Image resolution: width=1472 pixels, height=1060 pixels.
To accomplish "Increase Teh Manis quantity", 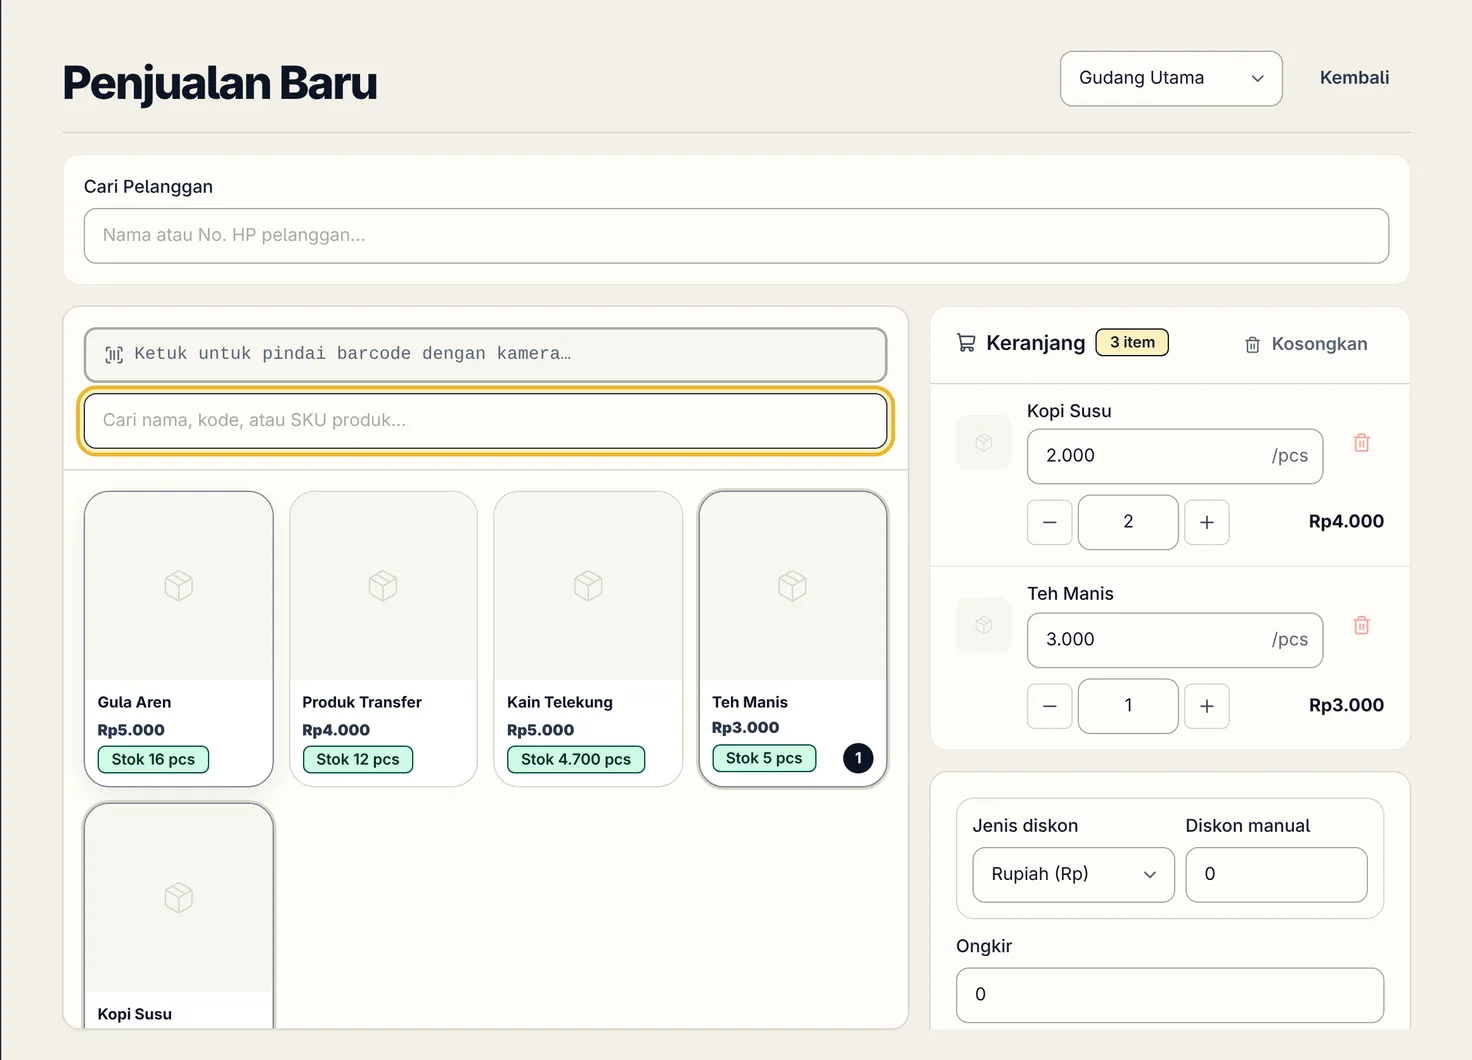I will pyautogui.click(x=1207, y=706).
